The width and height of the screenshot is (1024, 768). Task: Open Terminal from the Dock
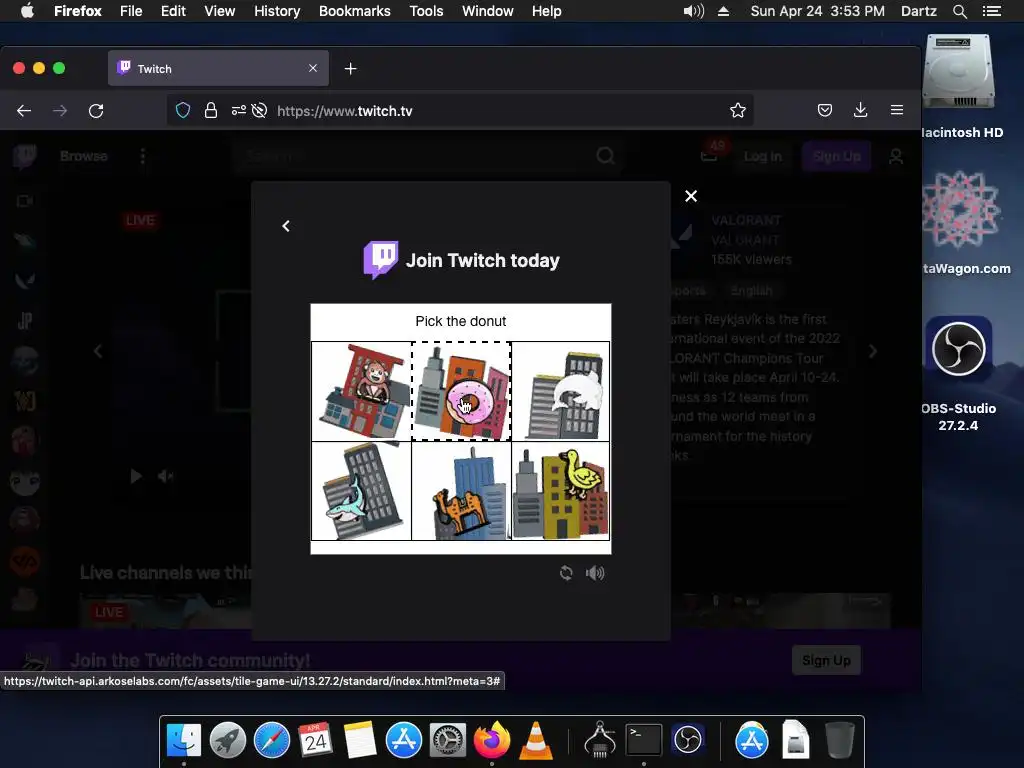point(644,740)
